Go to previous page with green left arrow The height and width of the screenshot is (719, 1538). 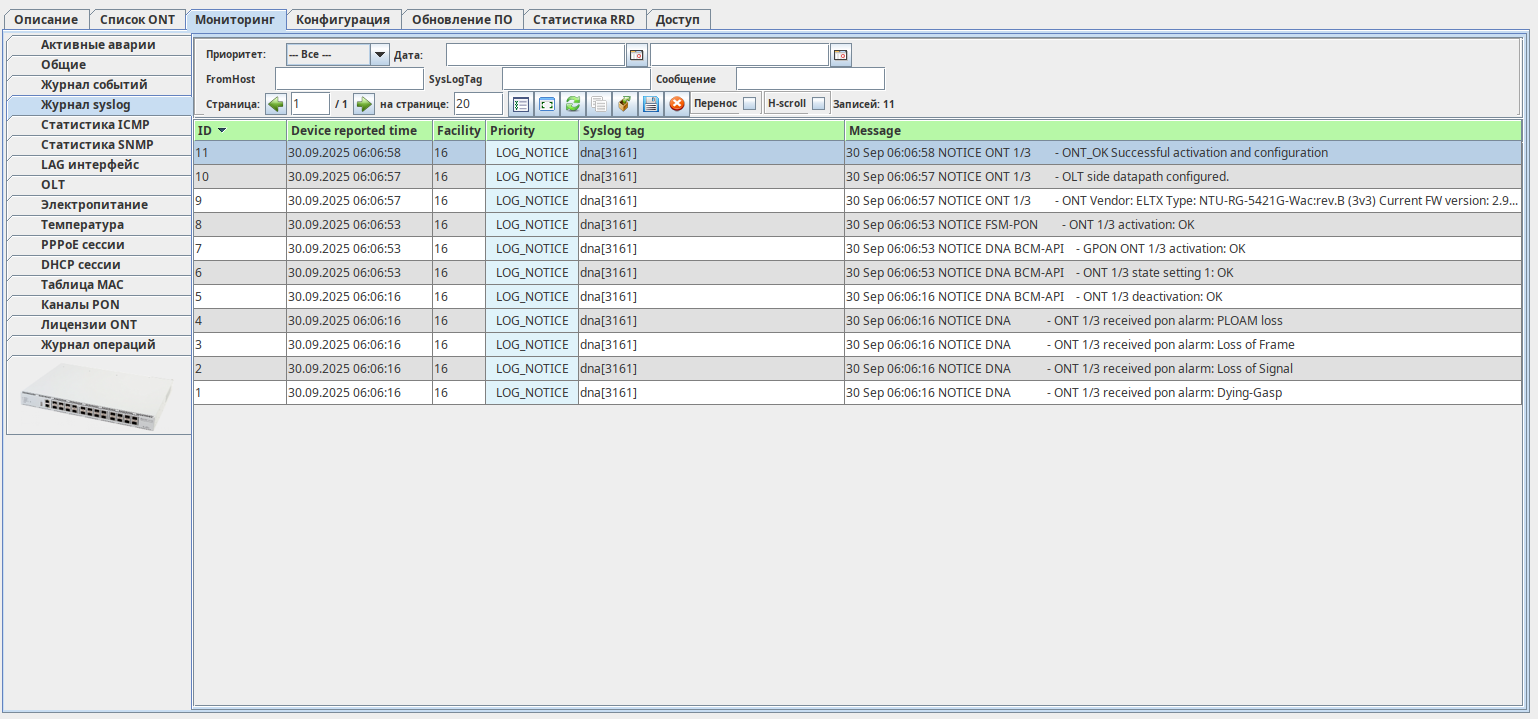coord(276,104)
